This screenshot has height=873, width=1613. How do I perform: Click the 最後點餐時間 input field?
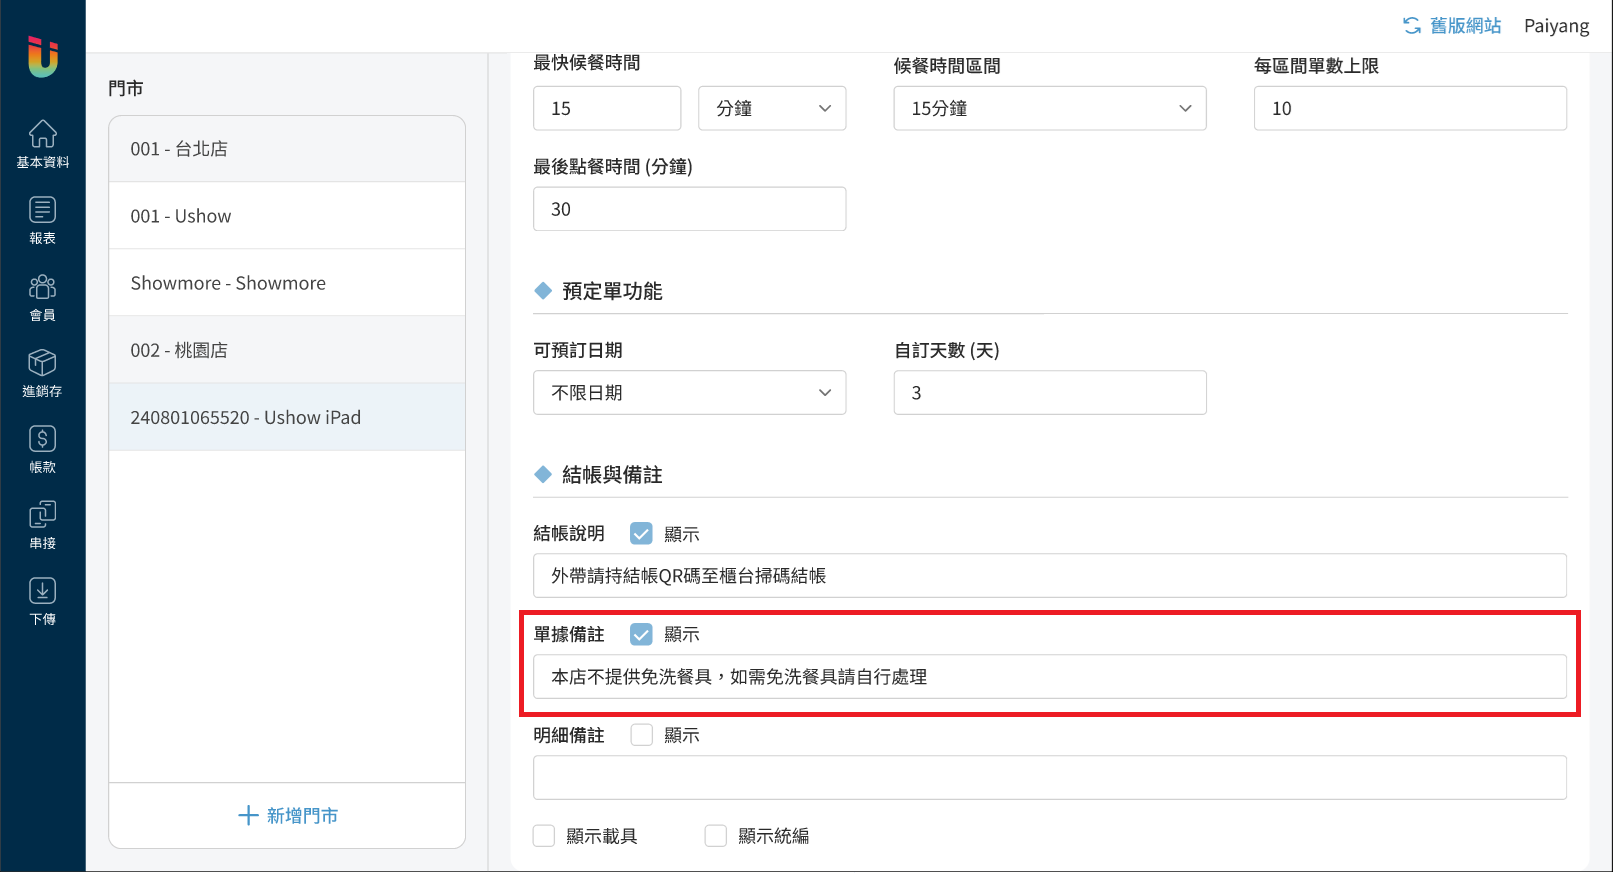[689, 209]
